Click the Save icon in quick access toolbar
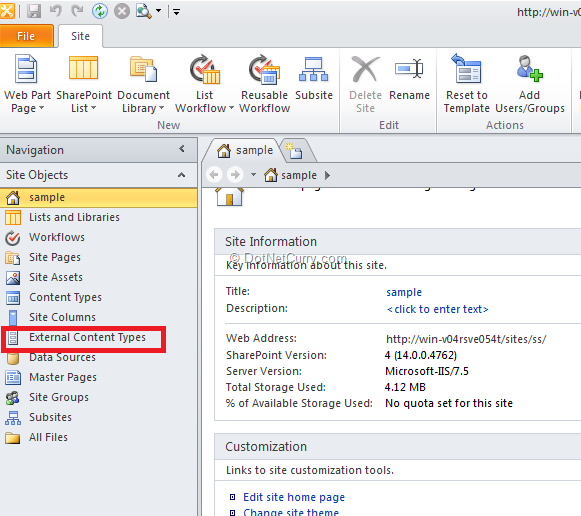Image resolution: width=581 pixels, height=516 pixels. [34, 11]
